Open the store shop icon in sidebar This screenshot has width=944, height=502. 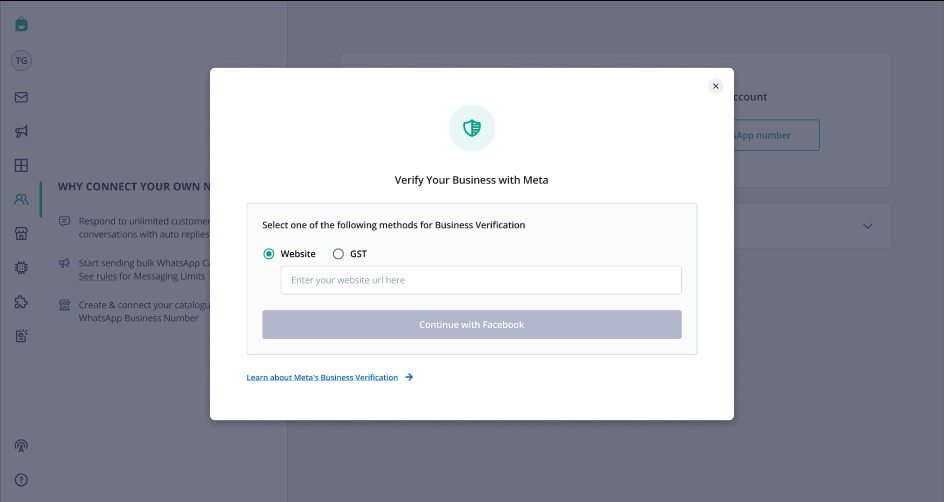click(x=21, y=234)
